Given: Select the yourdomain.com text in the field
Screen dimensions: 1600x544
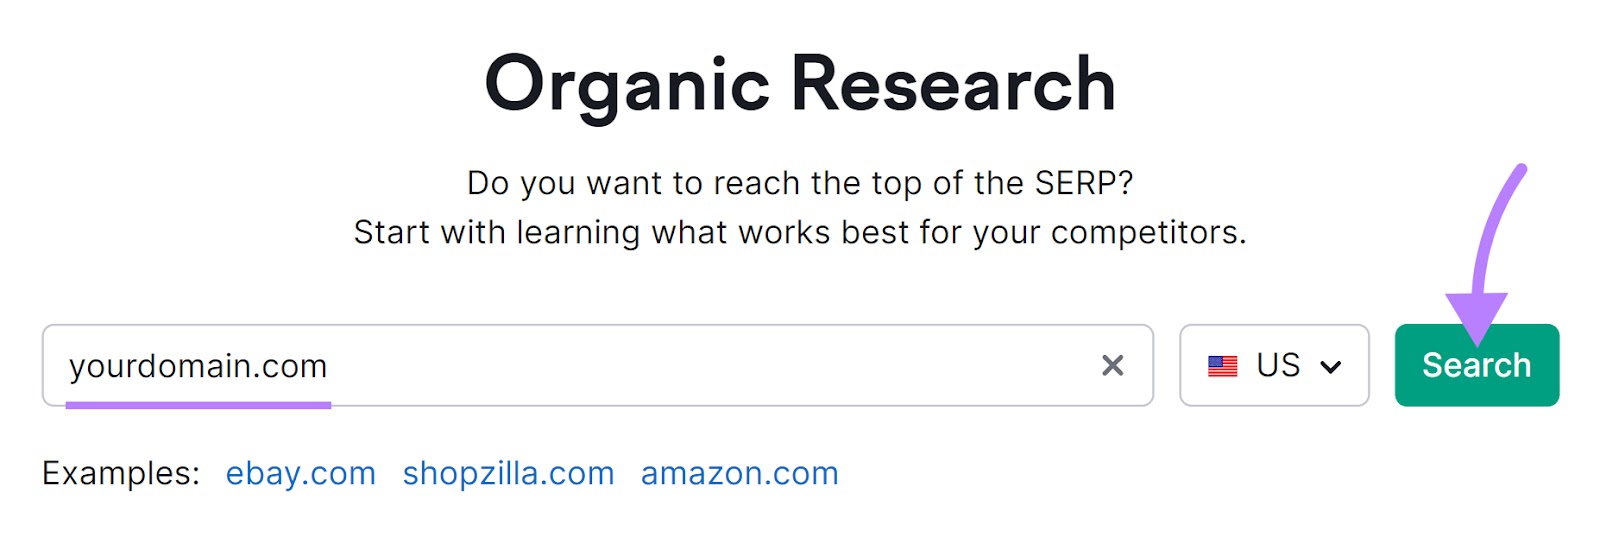Looking at the screenshot, I should coord(198,366).
